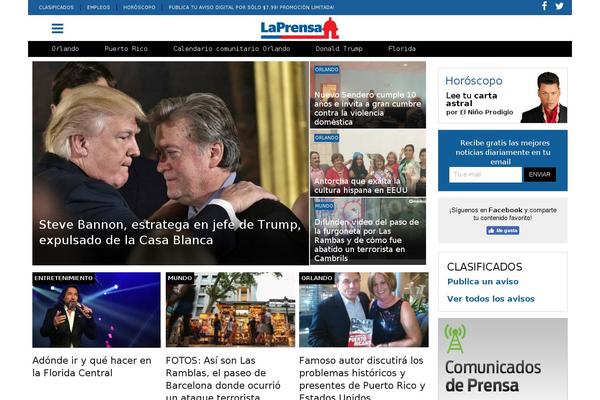The width and height of the screenshot is (600, 400).
Task: Click the Orlando tag on Nuevo Sendero story
Action: pos(326,69)
